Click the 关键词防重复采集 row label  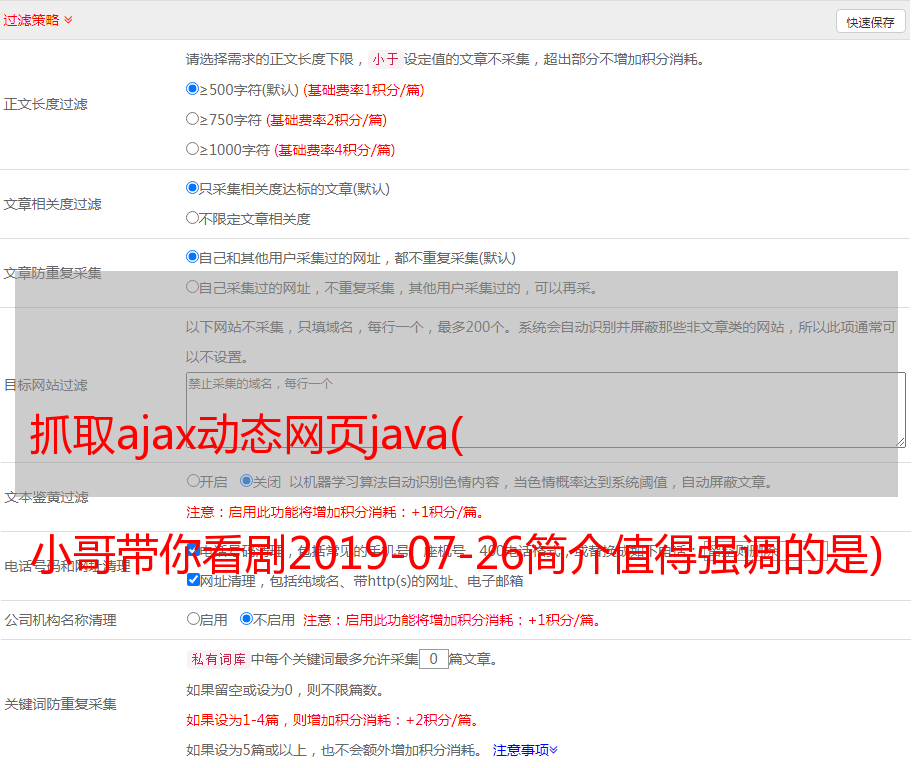tap(60, 705)
